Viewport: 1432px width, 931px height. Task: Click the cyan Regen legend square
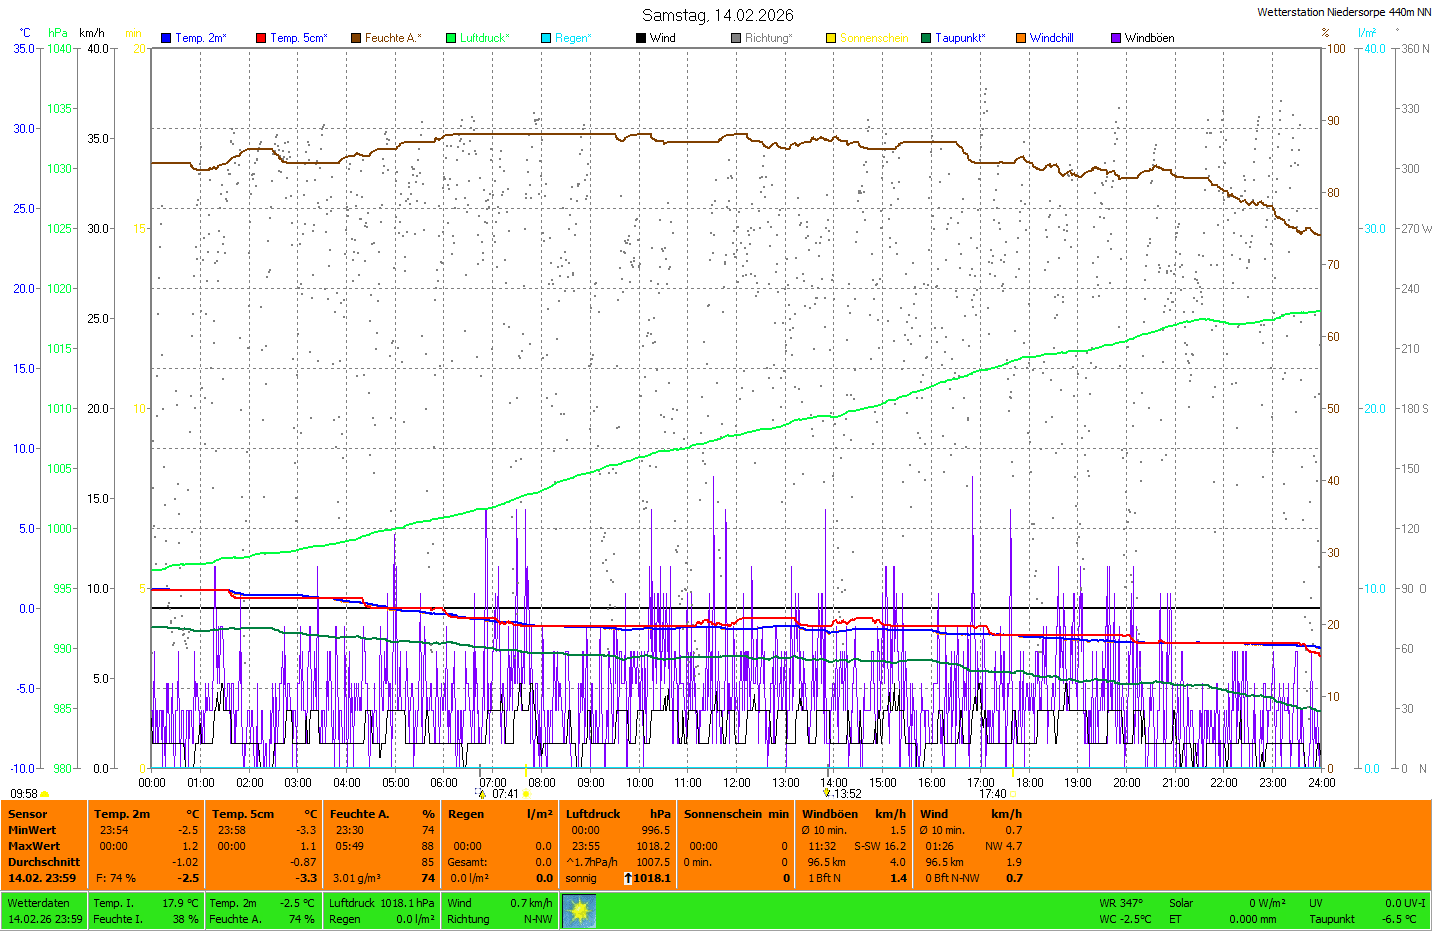point(546,38)
